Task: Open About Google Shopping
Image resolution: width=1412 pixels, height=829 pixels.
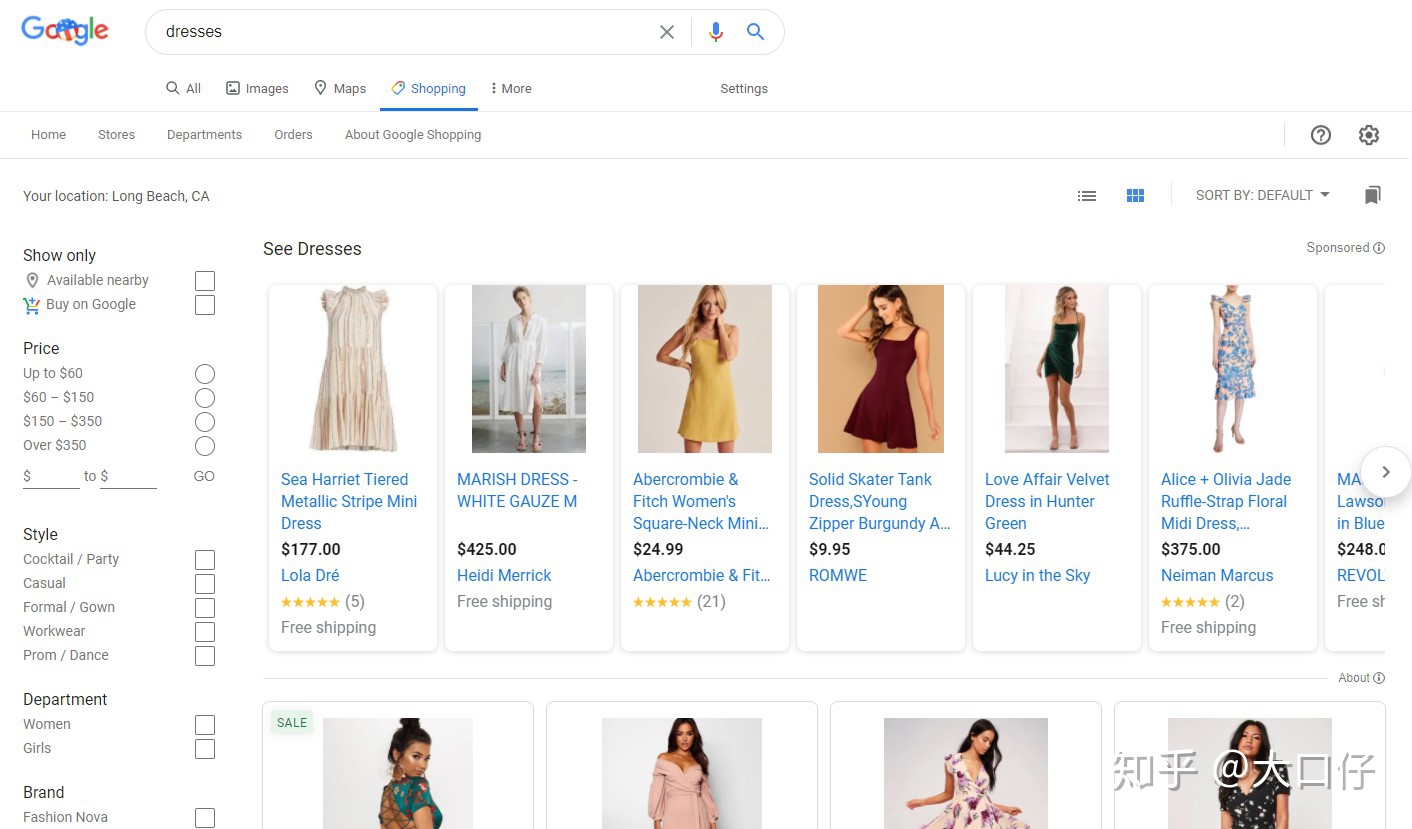Action: click(x=413, y=135)
